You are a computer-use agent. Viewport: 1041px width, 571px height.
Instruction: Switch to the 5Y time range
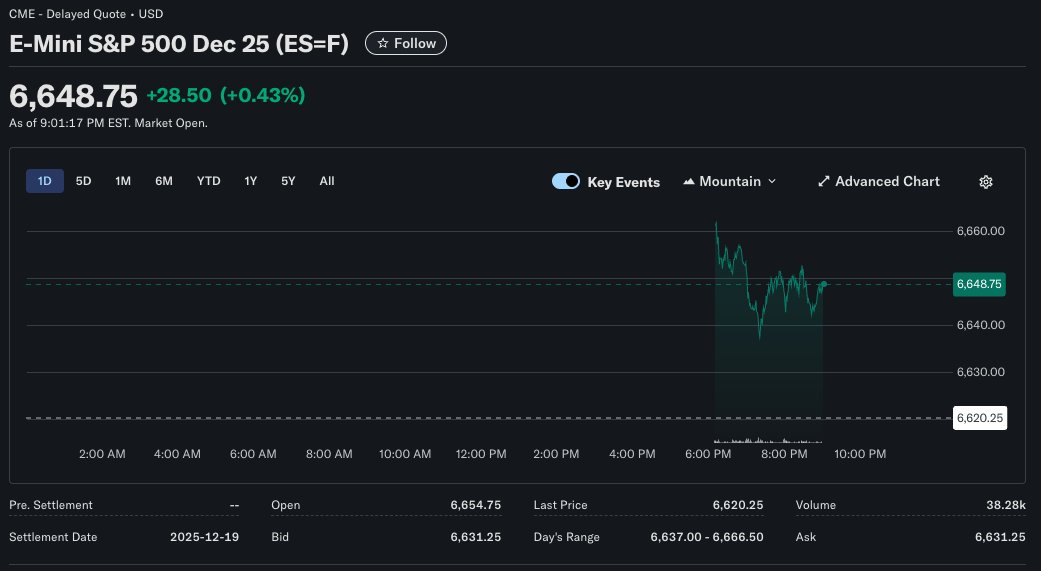click(x=288, y=181)
